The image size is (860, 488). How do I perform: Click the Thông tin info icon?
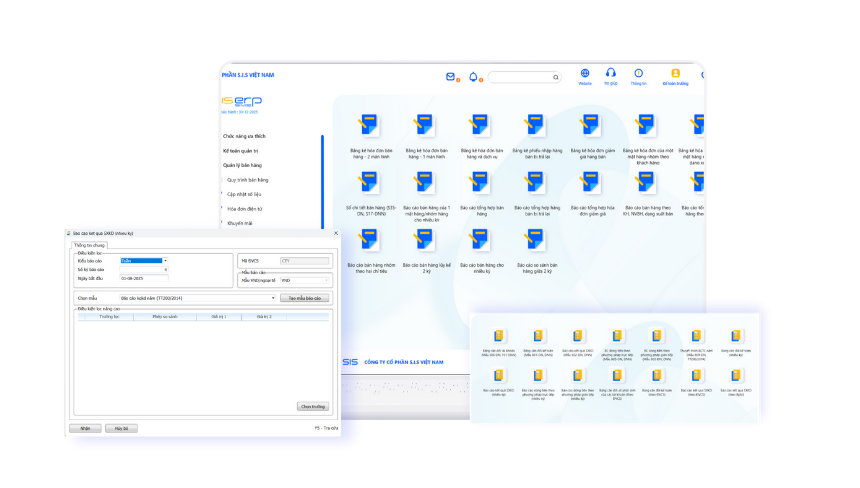[x=638, y=73]
